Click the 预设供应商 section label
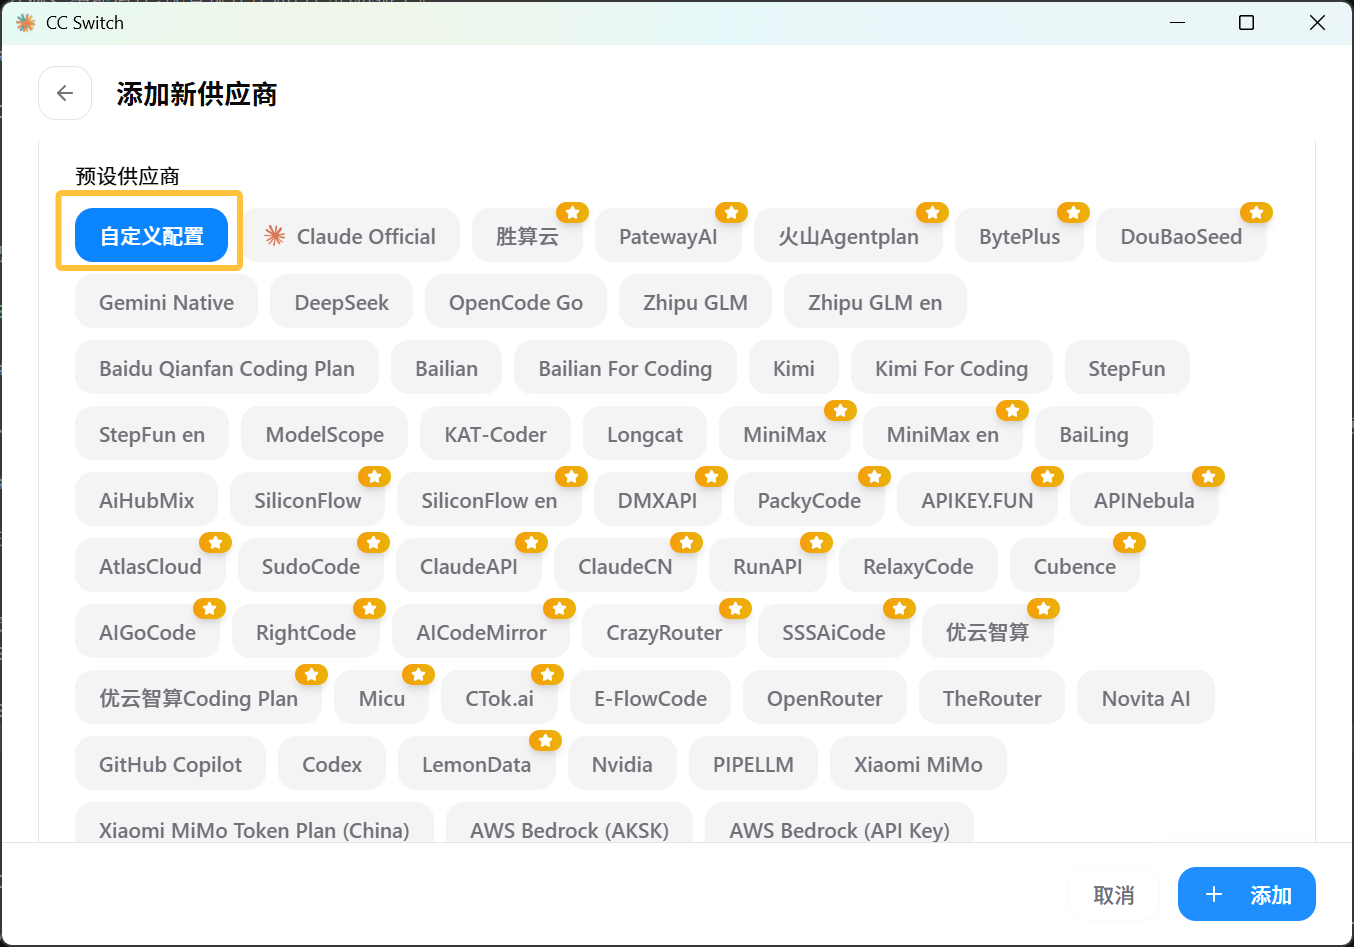This screenshot has height=947, width=1354. [x=127, y=176]
